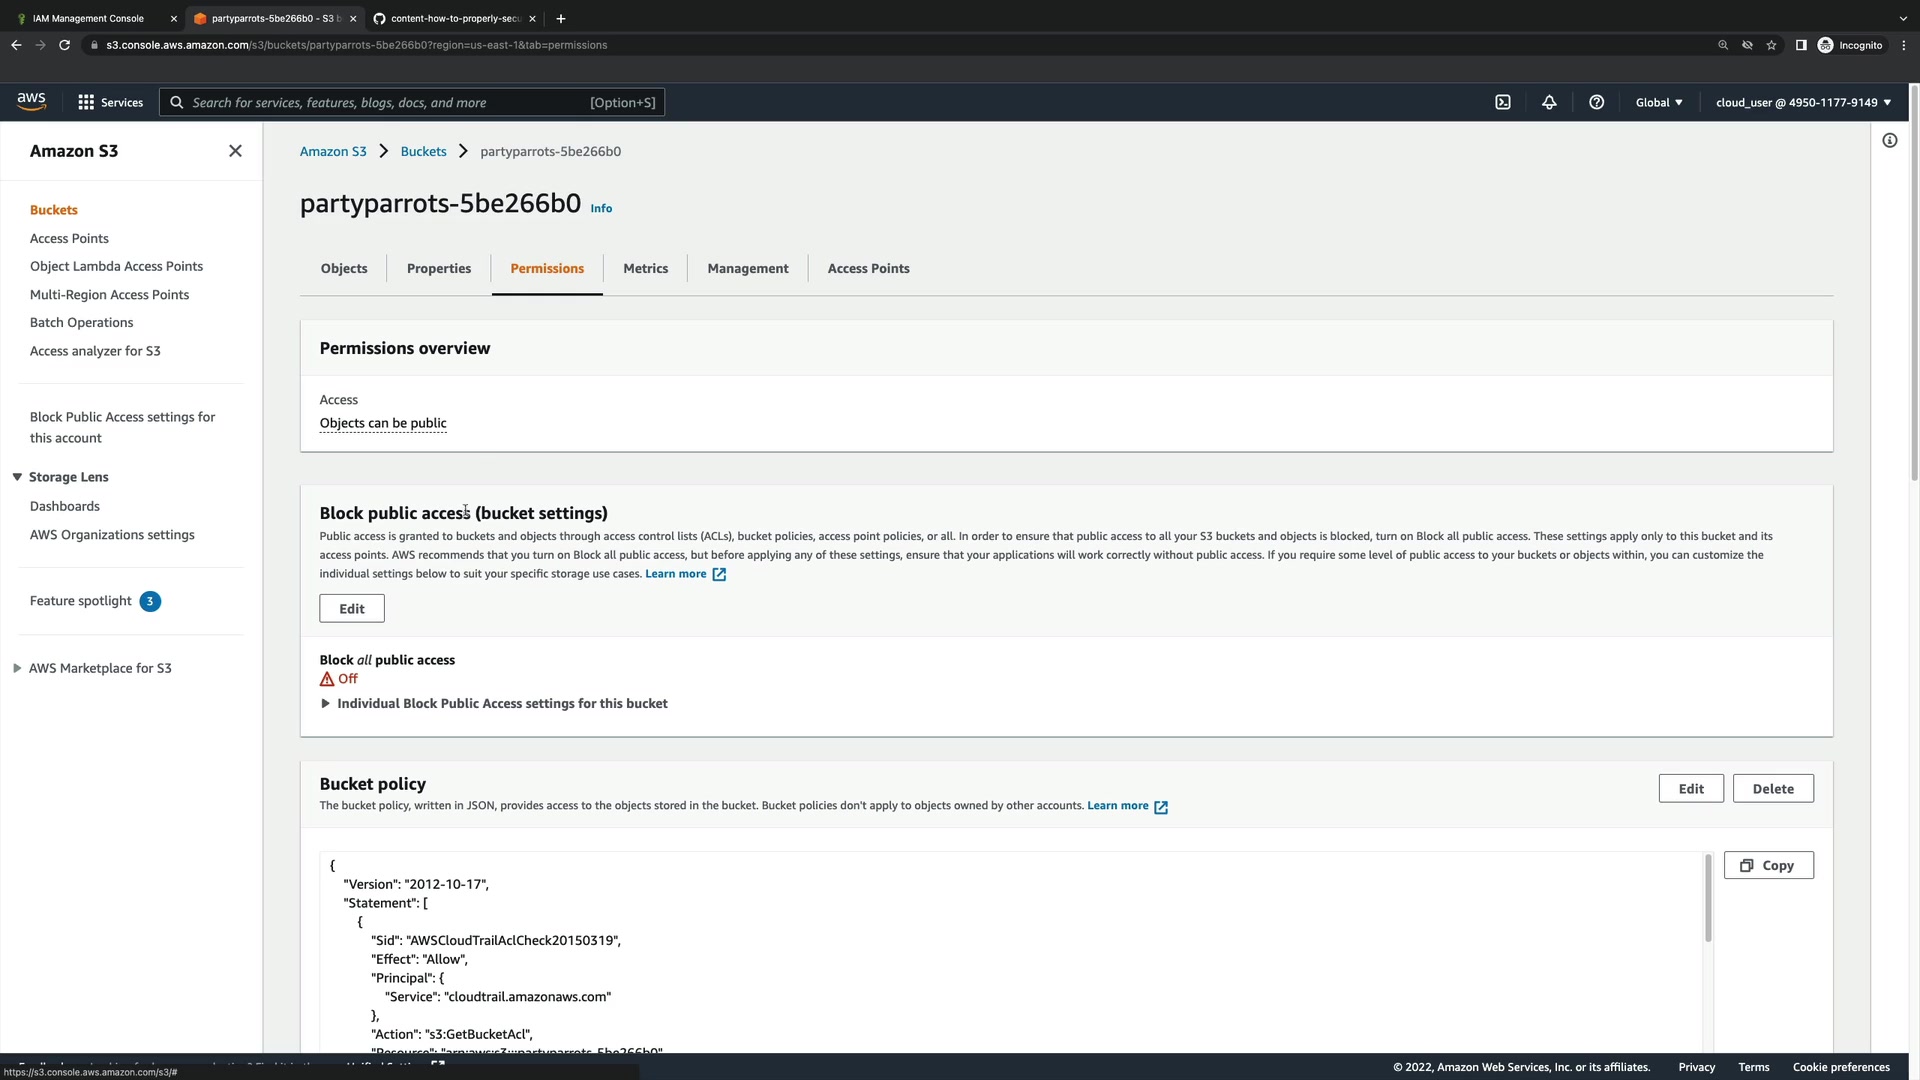1920x1080 pixels.
Task: Delete the bucket policy
Action: [1772, 788]
